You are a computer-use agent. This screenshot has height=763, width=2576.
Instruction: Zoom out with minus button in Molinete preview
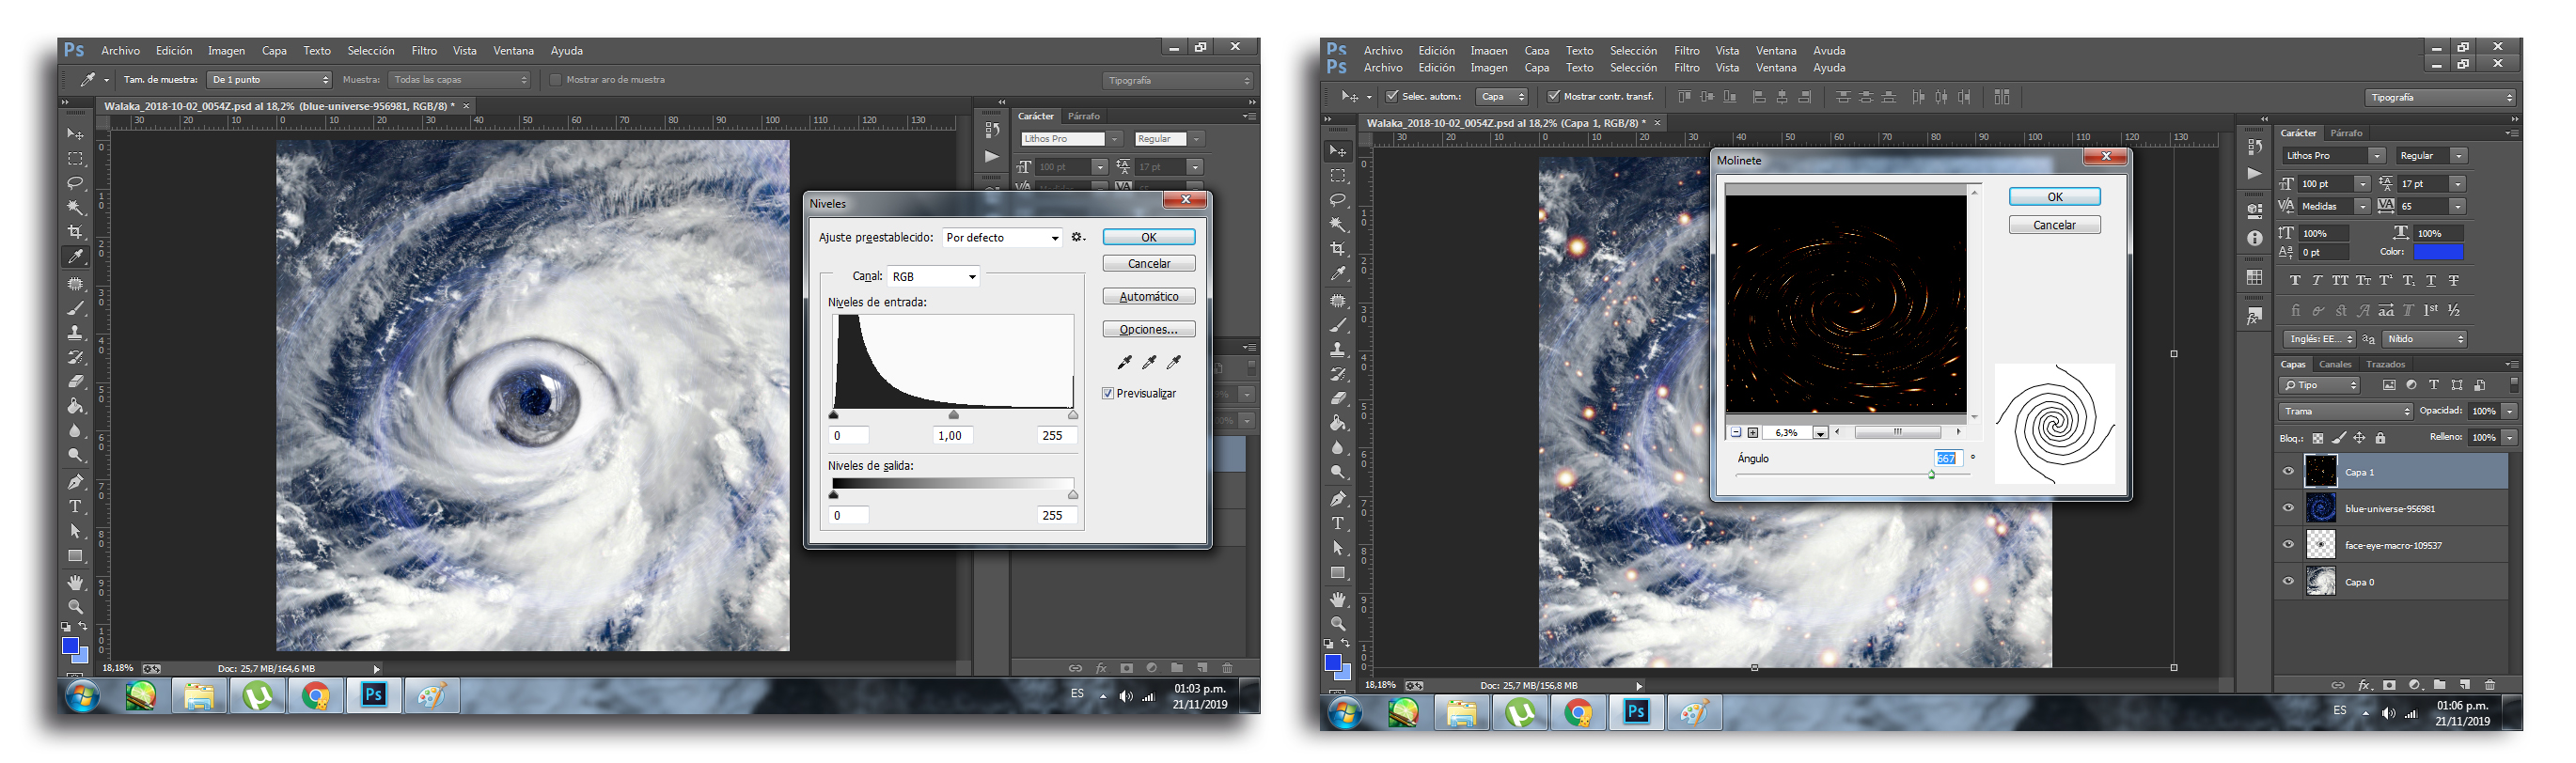[1736, 433]
